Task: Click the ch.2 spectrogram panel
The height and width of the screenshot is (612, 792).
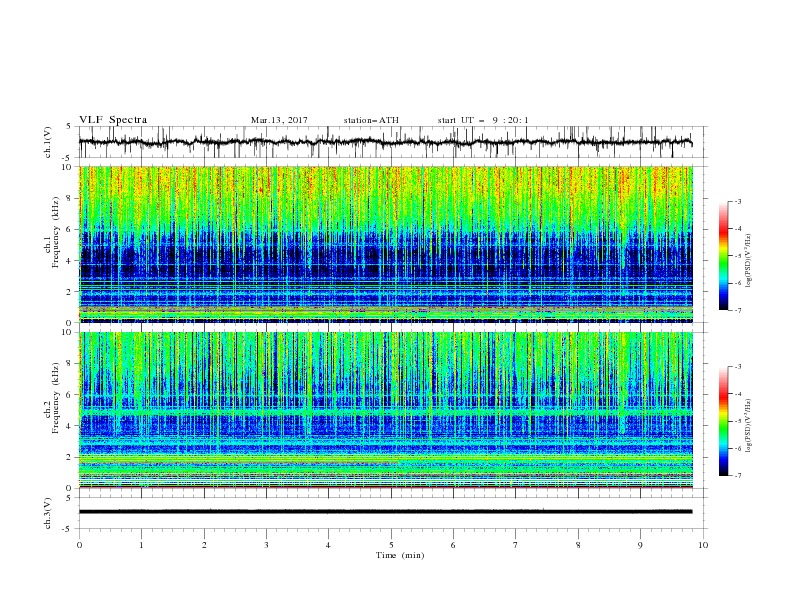Action: tap(386, 410)
